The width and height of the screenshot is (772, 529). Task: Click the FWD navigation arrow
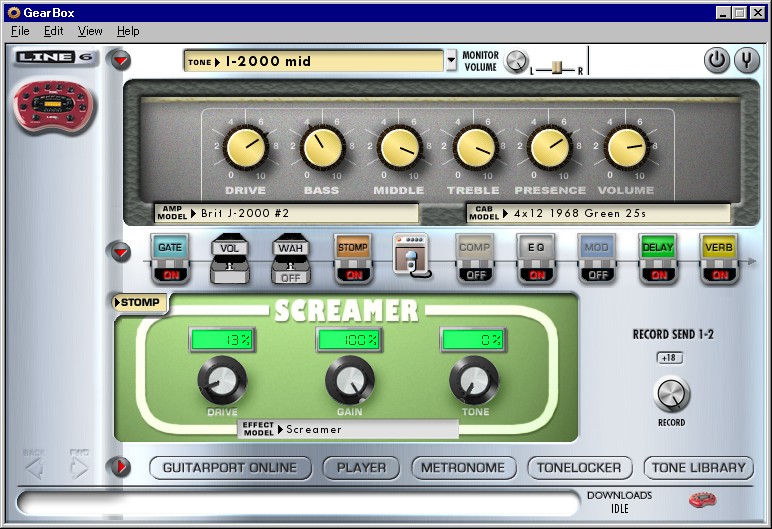(79, 468)
